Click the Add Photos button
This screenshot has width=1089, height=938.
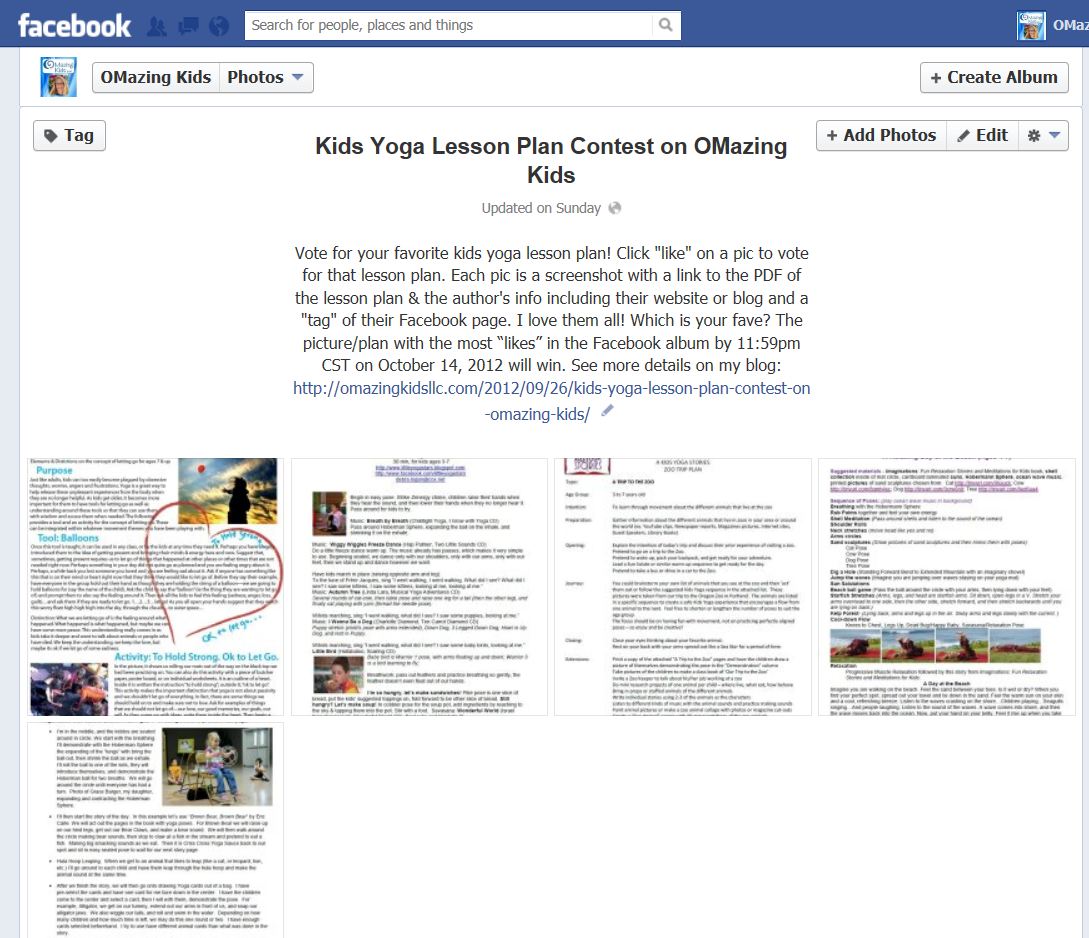click(x=880, y=135)
